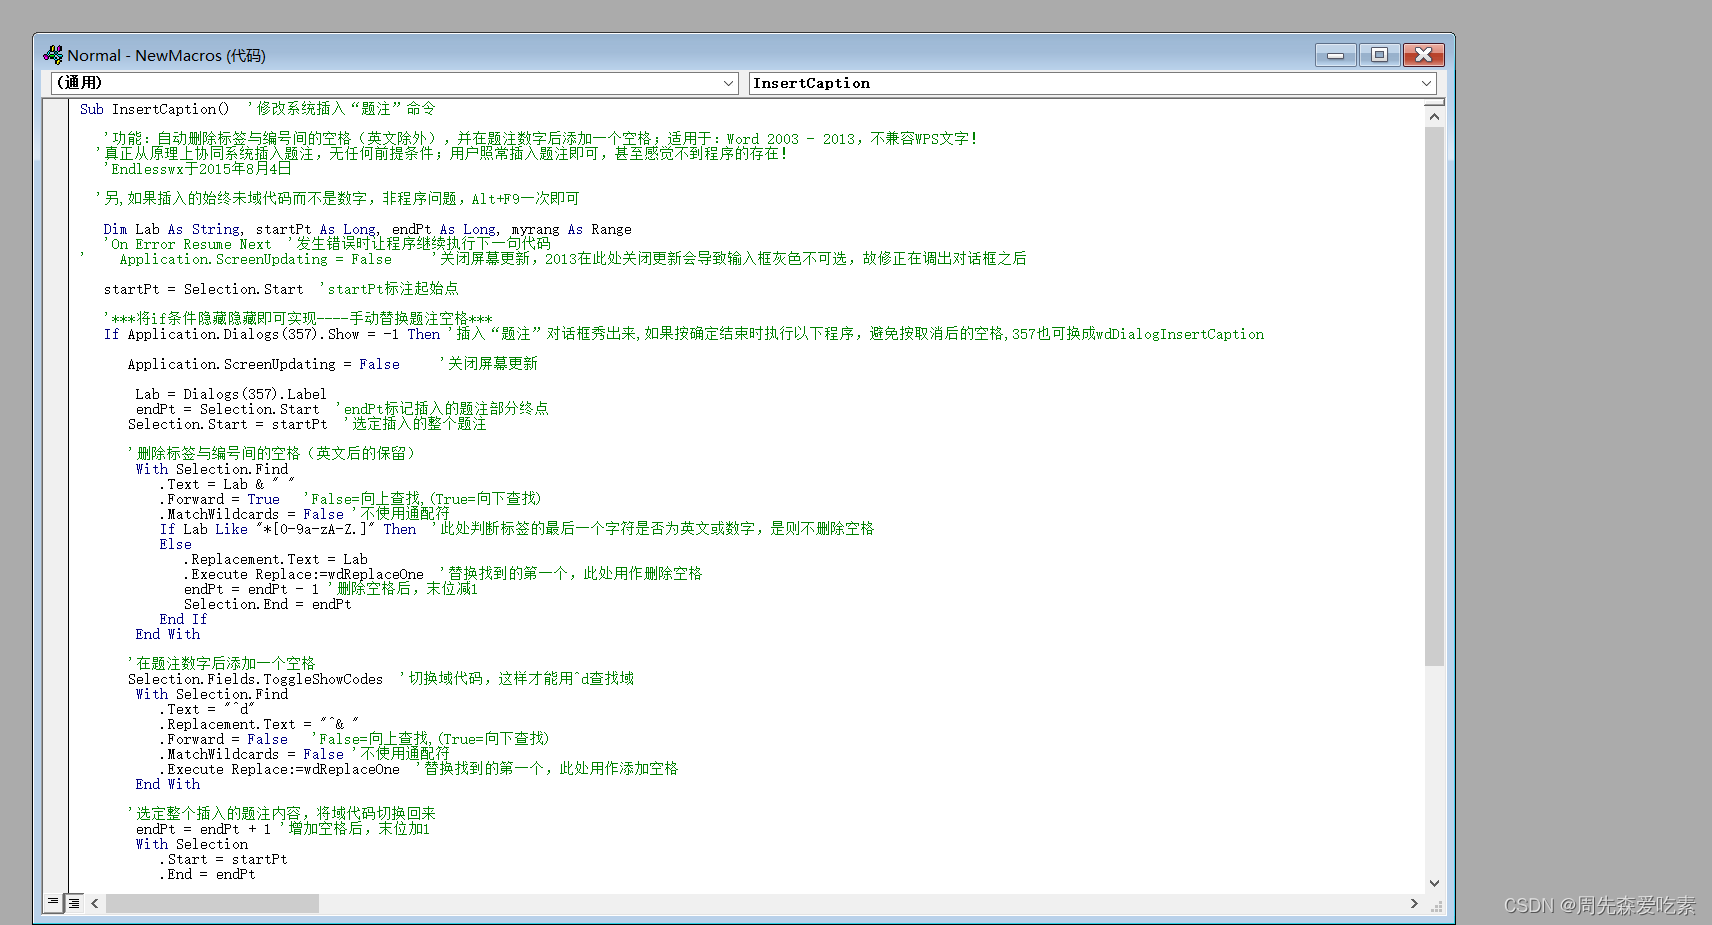Switch to Full Module View button
The width and height of the screenshot is (1712, 925).
(74, 903)
